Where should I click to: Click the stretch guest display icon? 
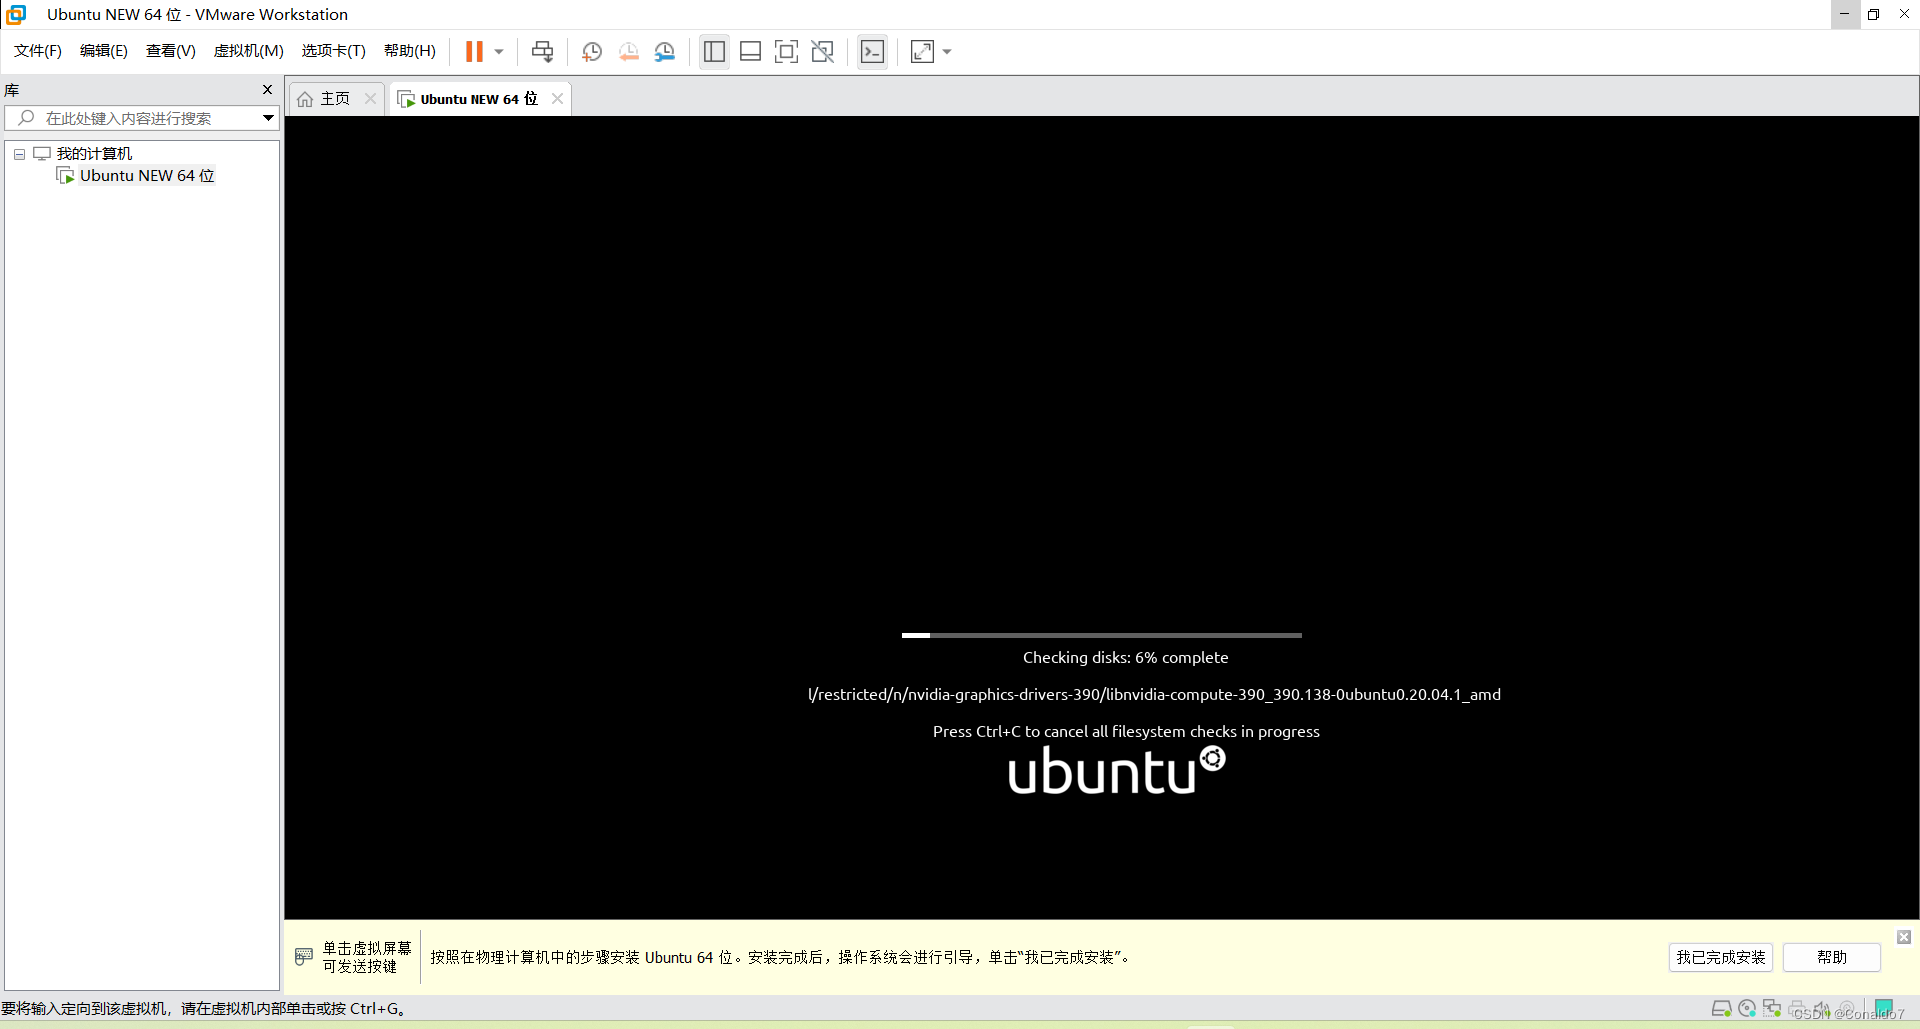pyautogui.click(x=922, y=51)
